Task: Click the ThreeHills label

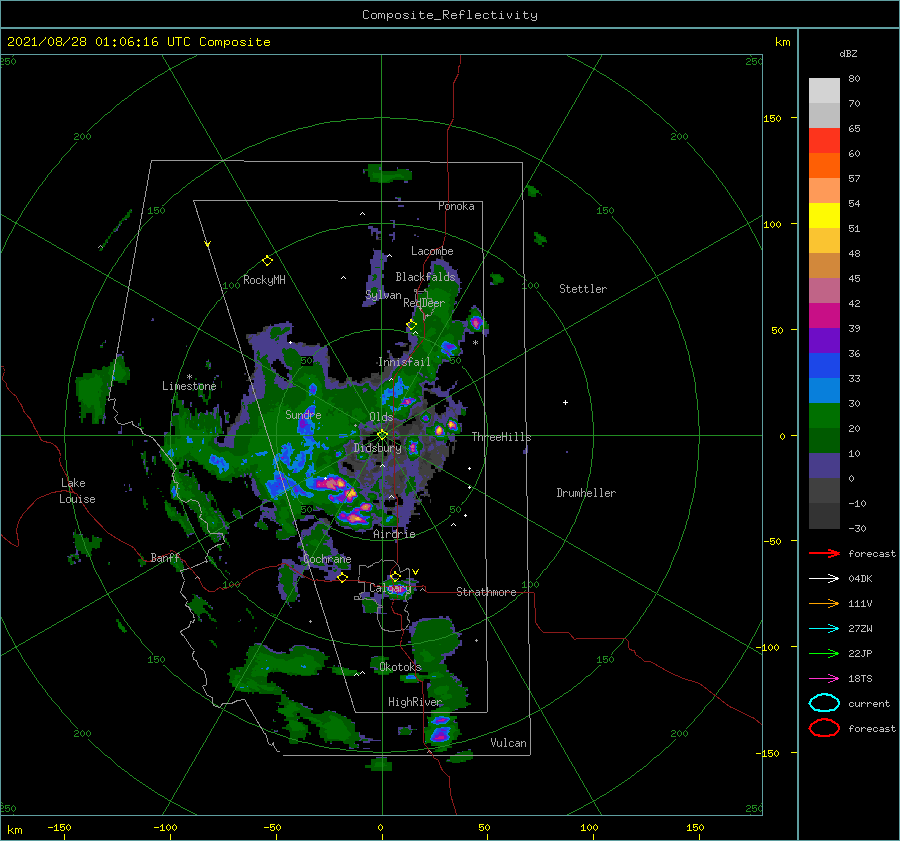Action: click(x=502, y=437)
